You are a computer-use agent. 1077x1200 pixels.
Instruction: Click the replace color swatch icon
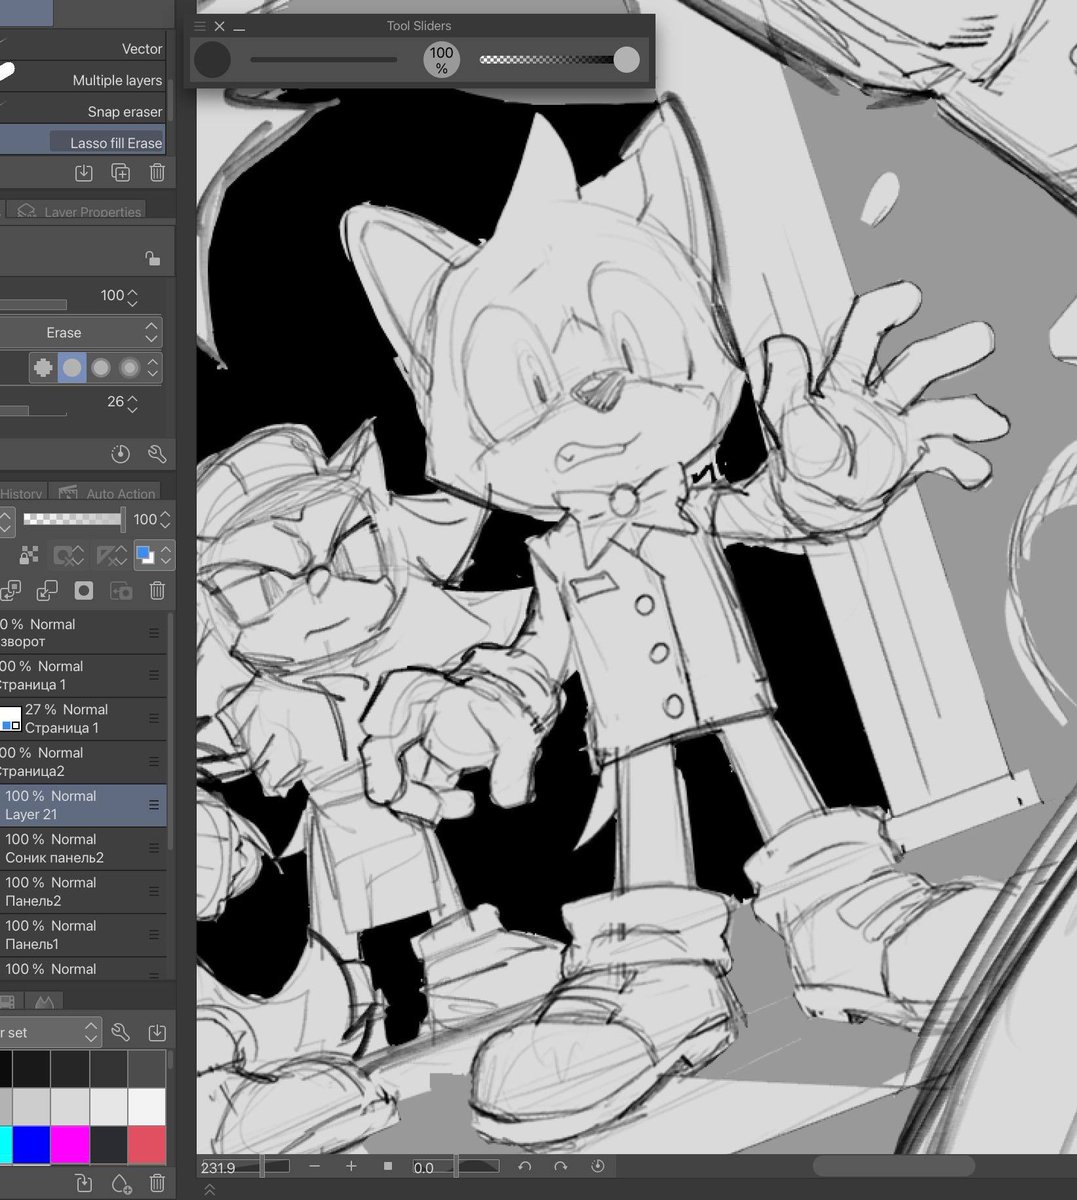[84, 1184]
